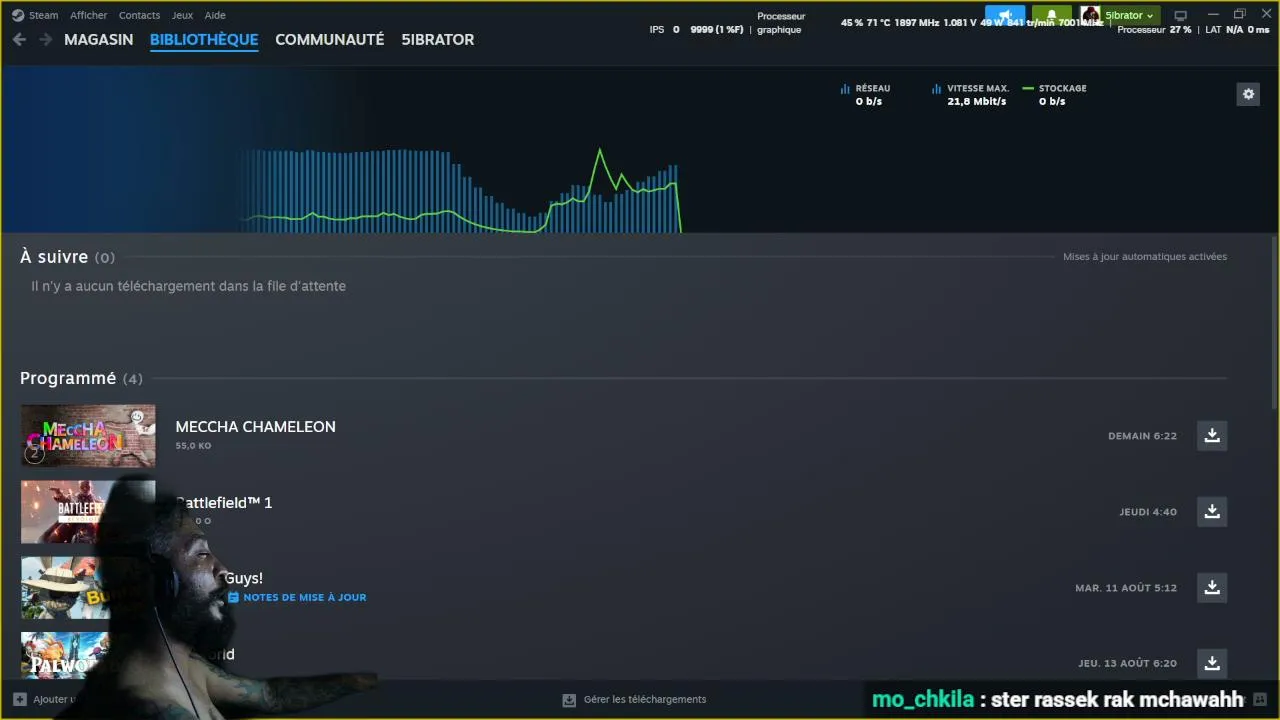
Task: Download the update scheduled Jeu. 13 août
Action: [x=1212, y=663]
